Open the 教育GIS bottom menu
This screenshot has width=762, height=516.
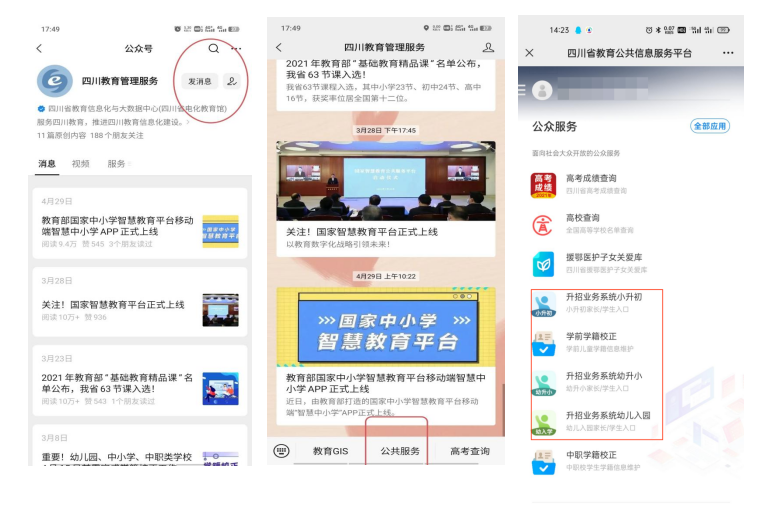(x=330, y=451)
